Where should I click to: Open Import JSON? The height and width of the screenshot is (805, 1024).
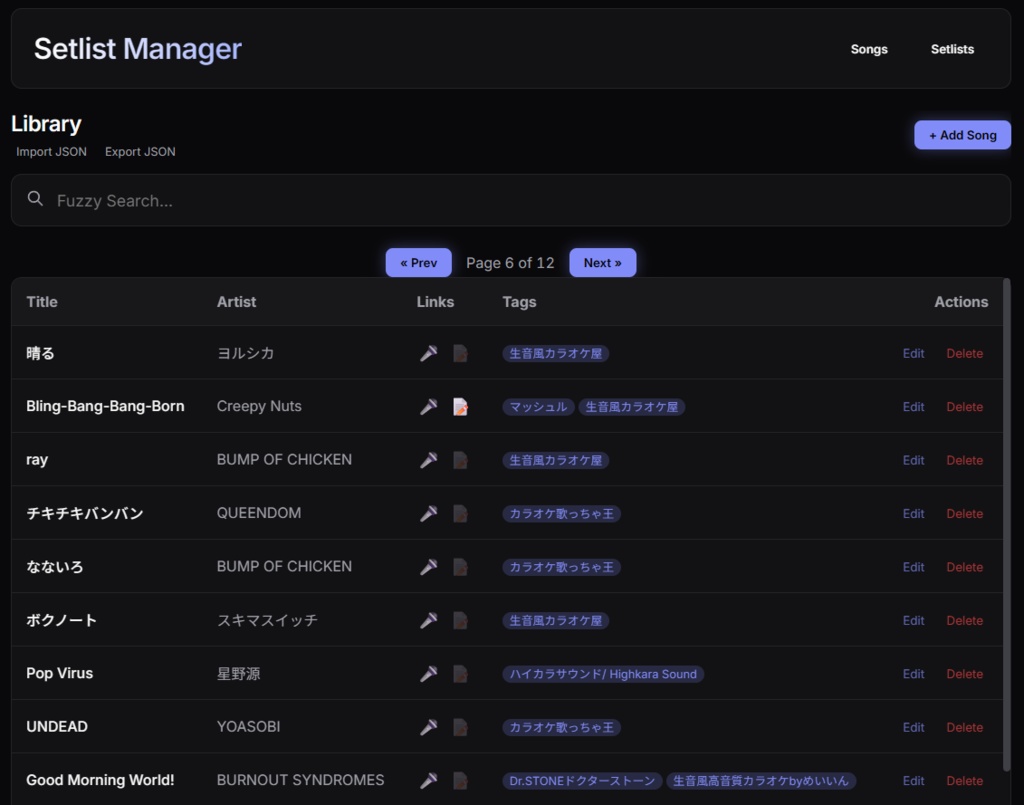pos(50,151)
